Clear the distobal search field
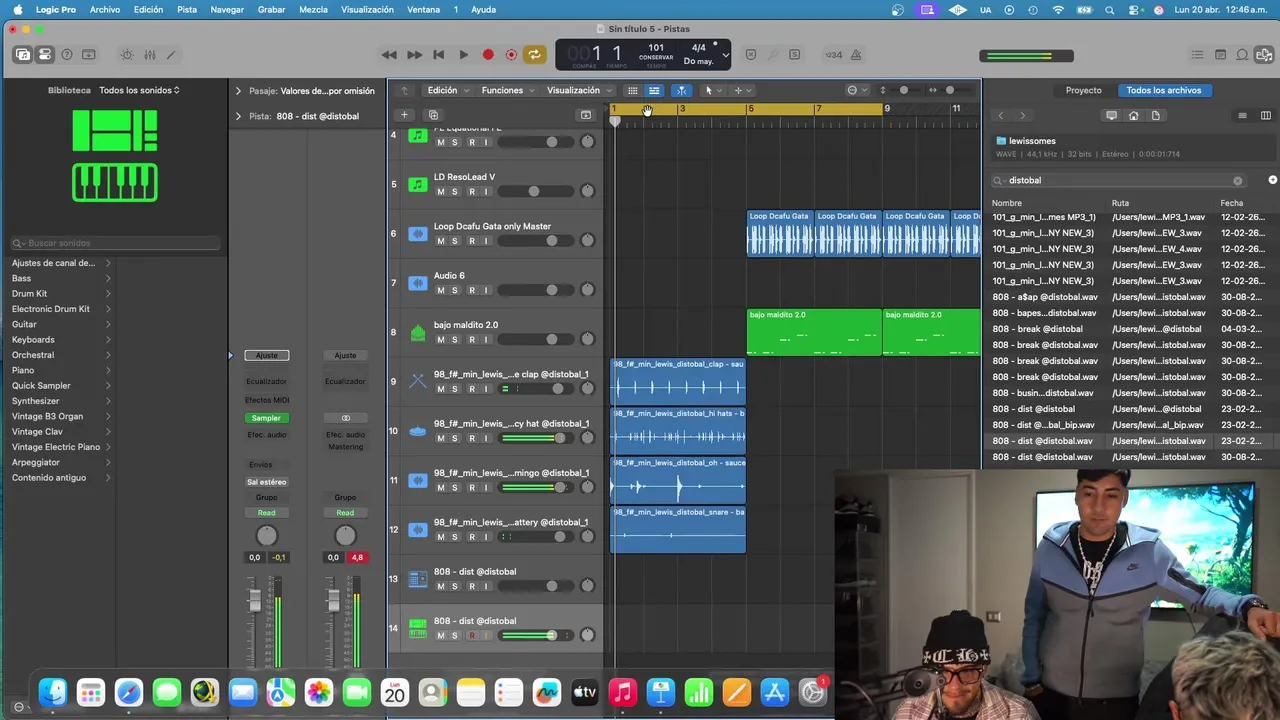Screen dimensions: 1280x720 click(1237, 181)
